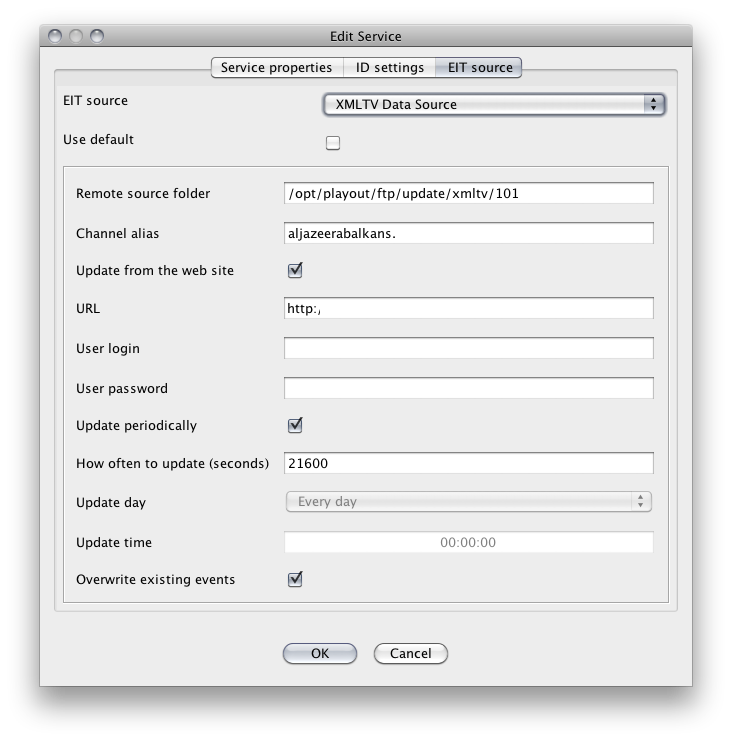The height and width of the screenshot is (741, 732).
Task: Open the ID settings tab
Action: pyautogui.click(x=389, y=68)
